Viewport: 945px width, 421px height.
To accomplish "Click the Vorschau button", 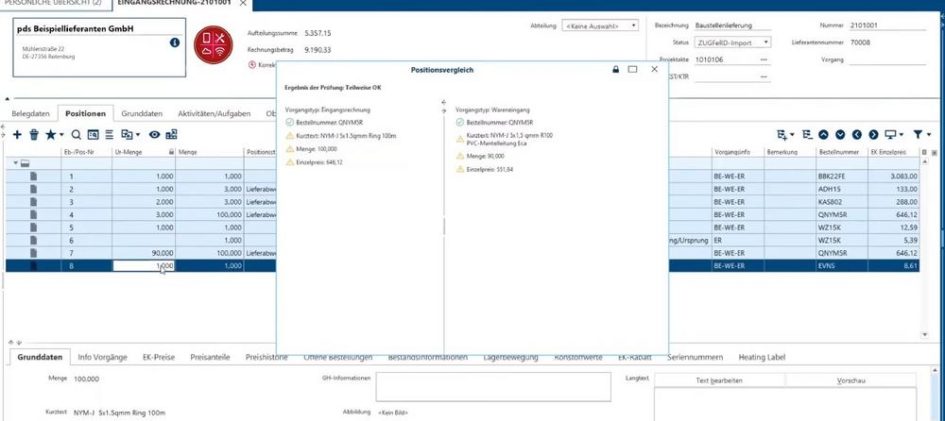I will [851, 381].
